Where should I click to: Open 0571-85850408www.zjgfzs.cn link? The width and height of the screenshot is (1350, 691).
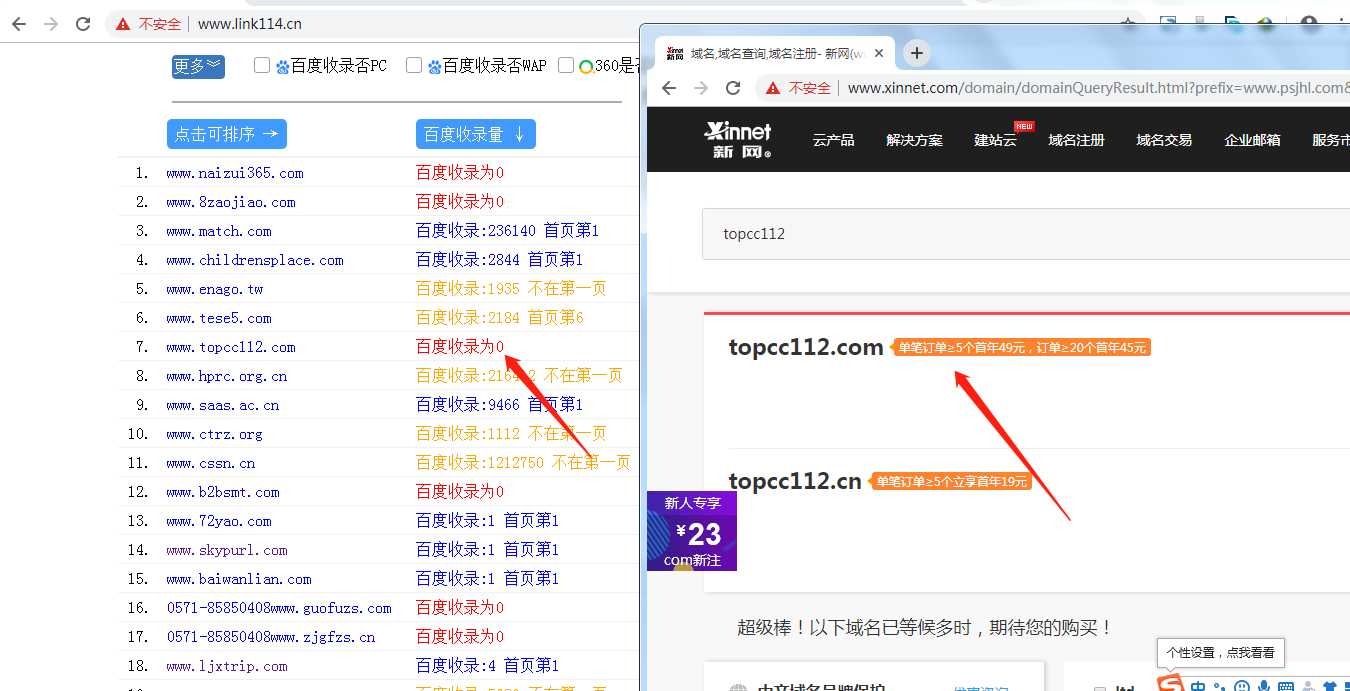(x=271, y=637)
